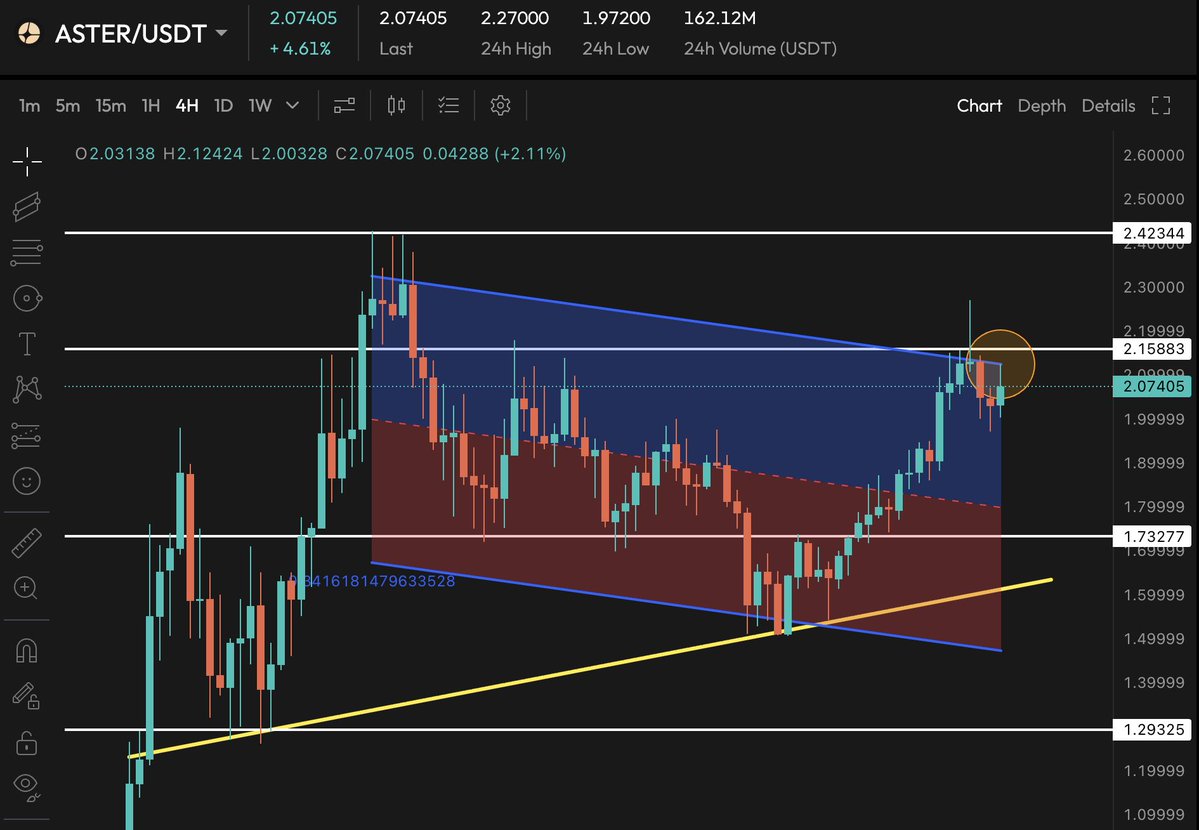Switch to 1D timeframe

click(x=223, y=106)
